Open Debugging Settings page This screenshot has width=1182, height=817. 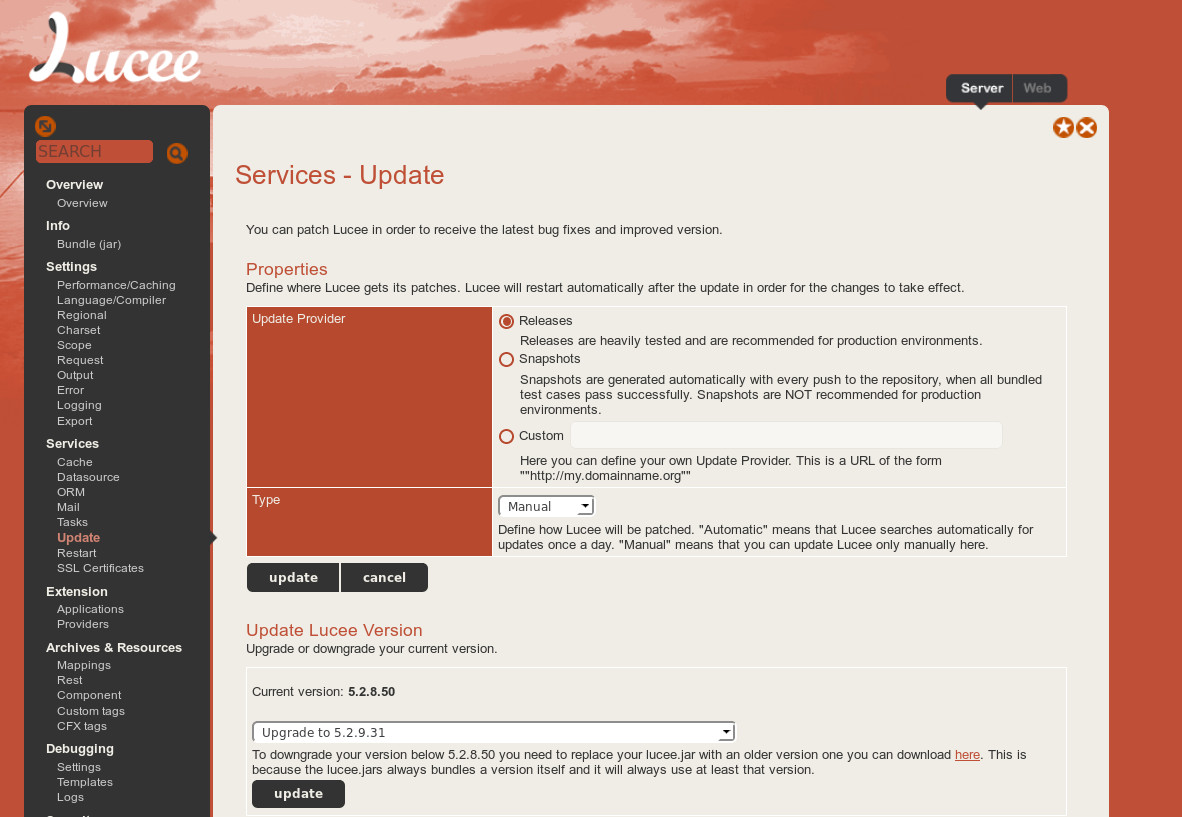pyautogui.click(x=79, y=767)
